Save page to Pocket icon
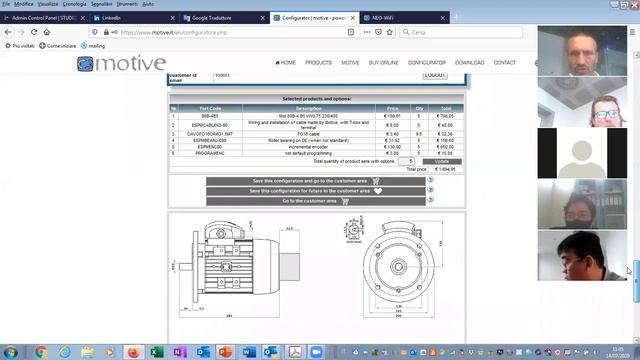Viewport: 640px width, 360px height. click(x=378, y=32)
